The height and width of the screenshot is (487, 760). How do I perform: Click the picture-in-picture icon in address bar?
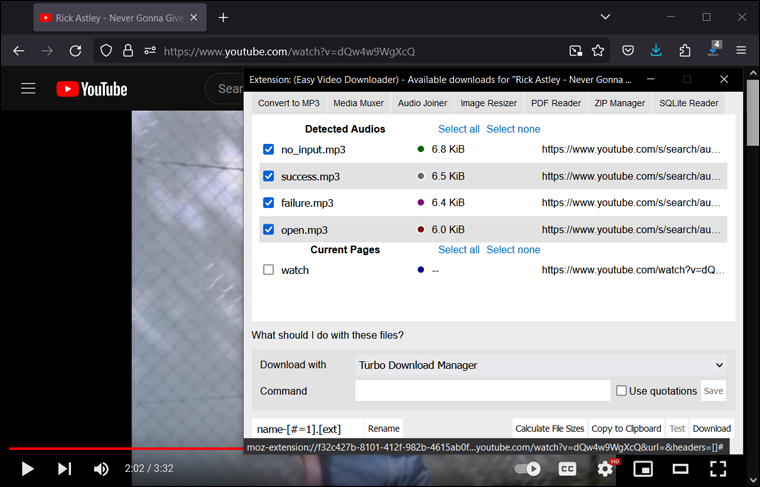(x=576, y=50)
